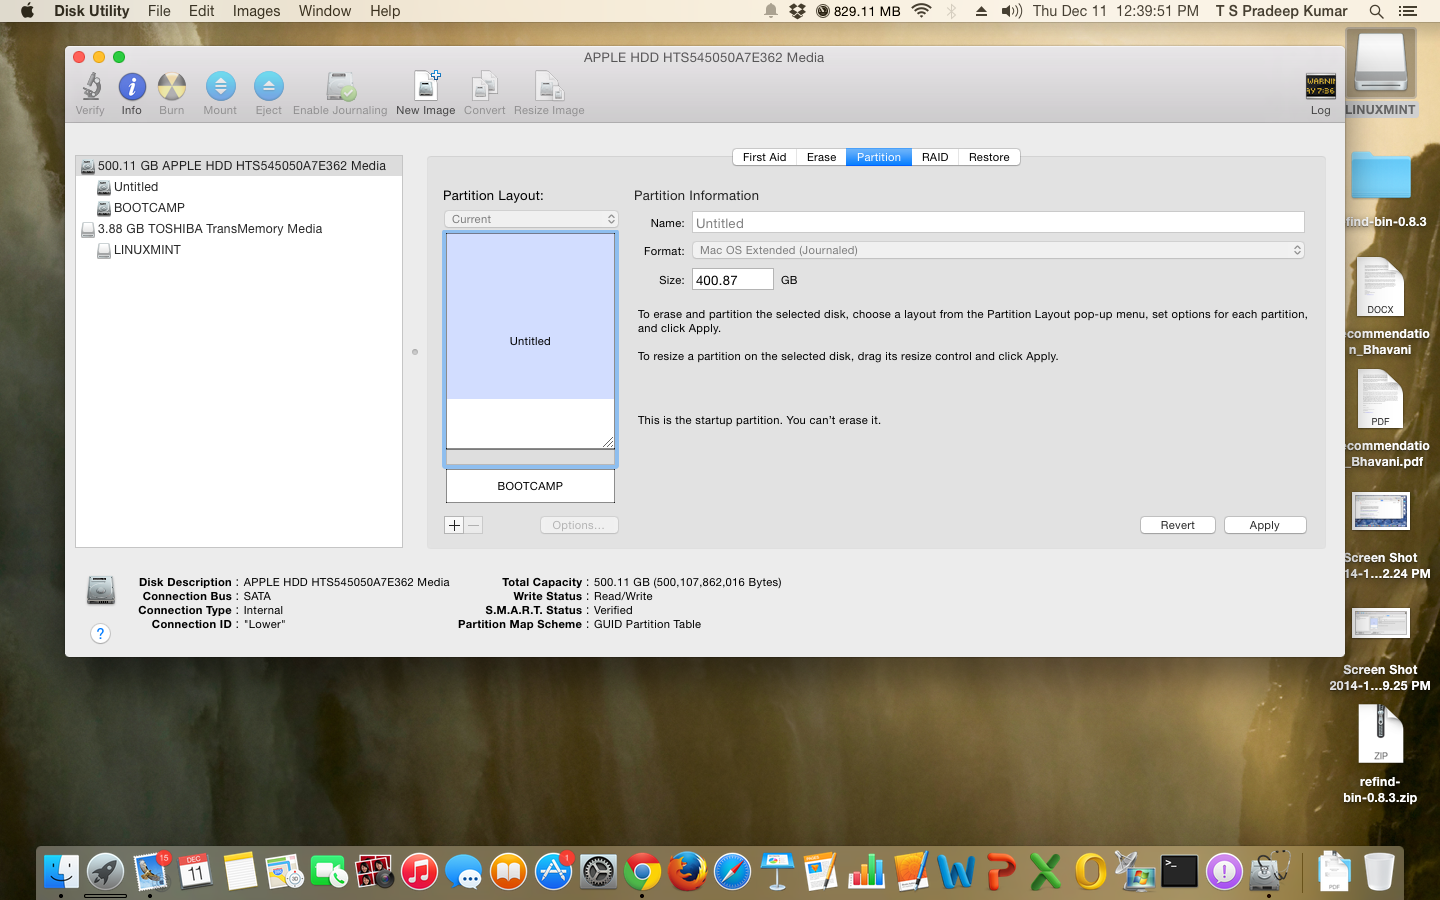
Task: Click the Disk Utility Dock icon
Action: (x=1269, y=872)
